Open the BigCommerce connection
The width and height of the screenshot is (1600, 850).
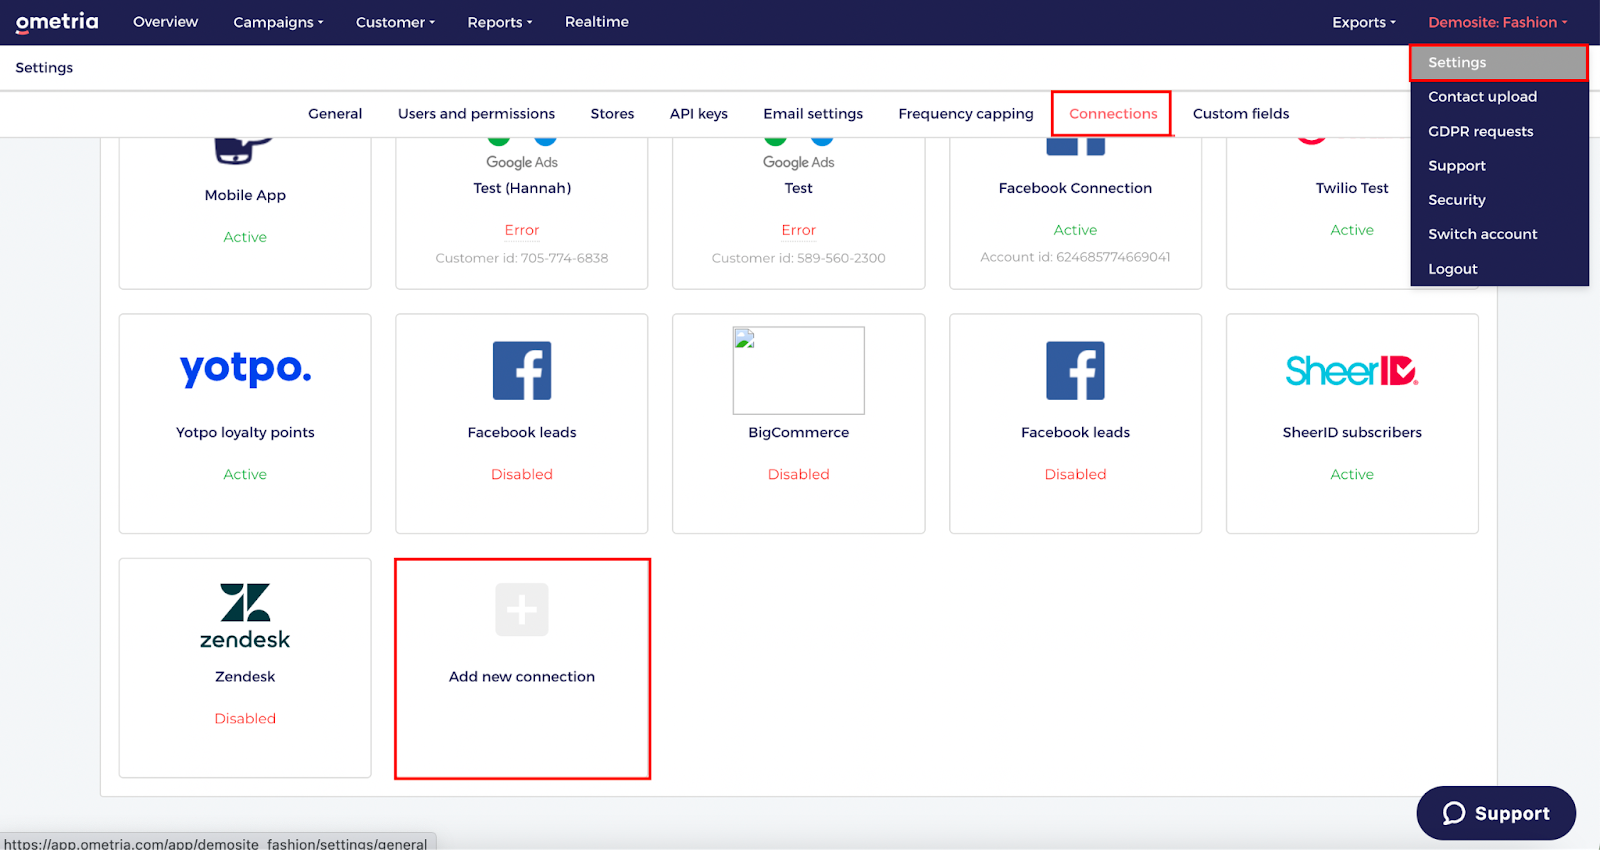(x=799, y=424)
